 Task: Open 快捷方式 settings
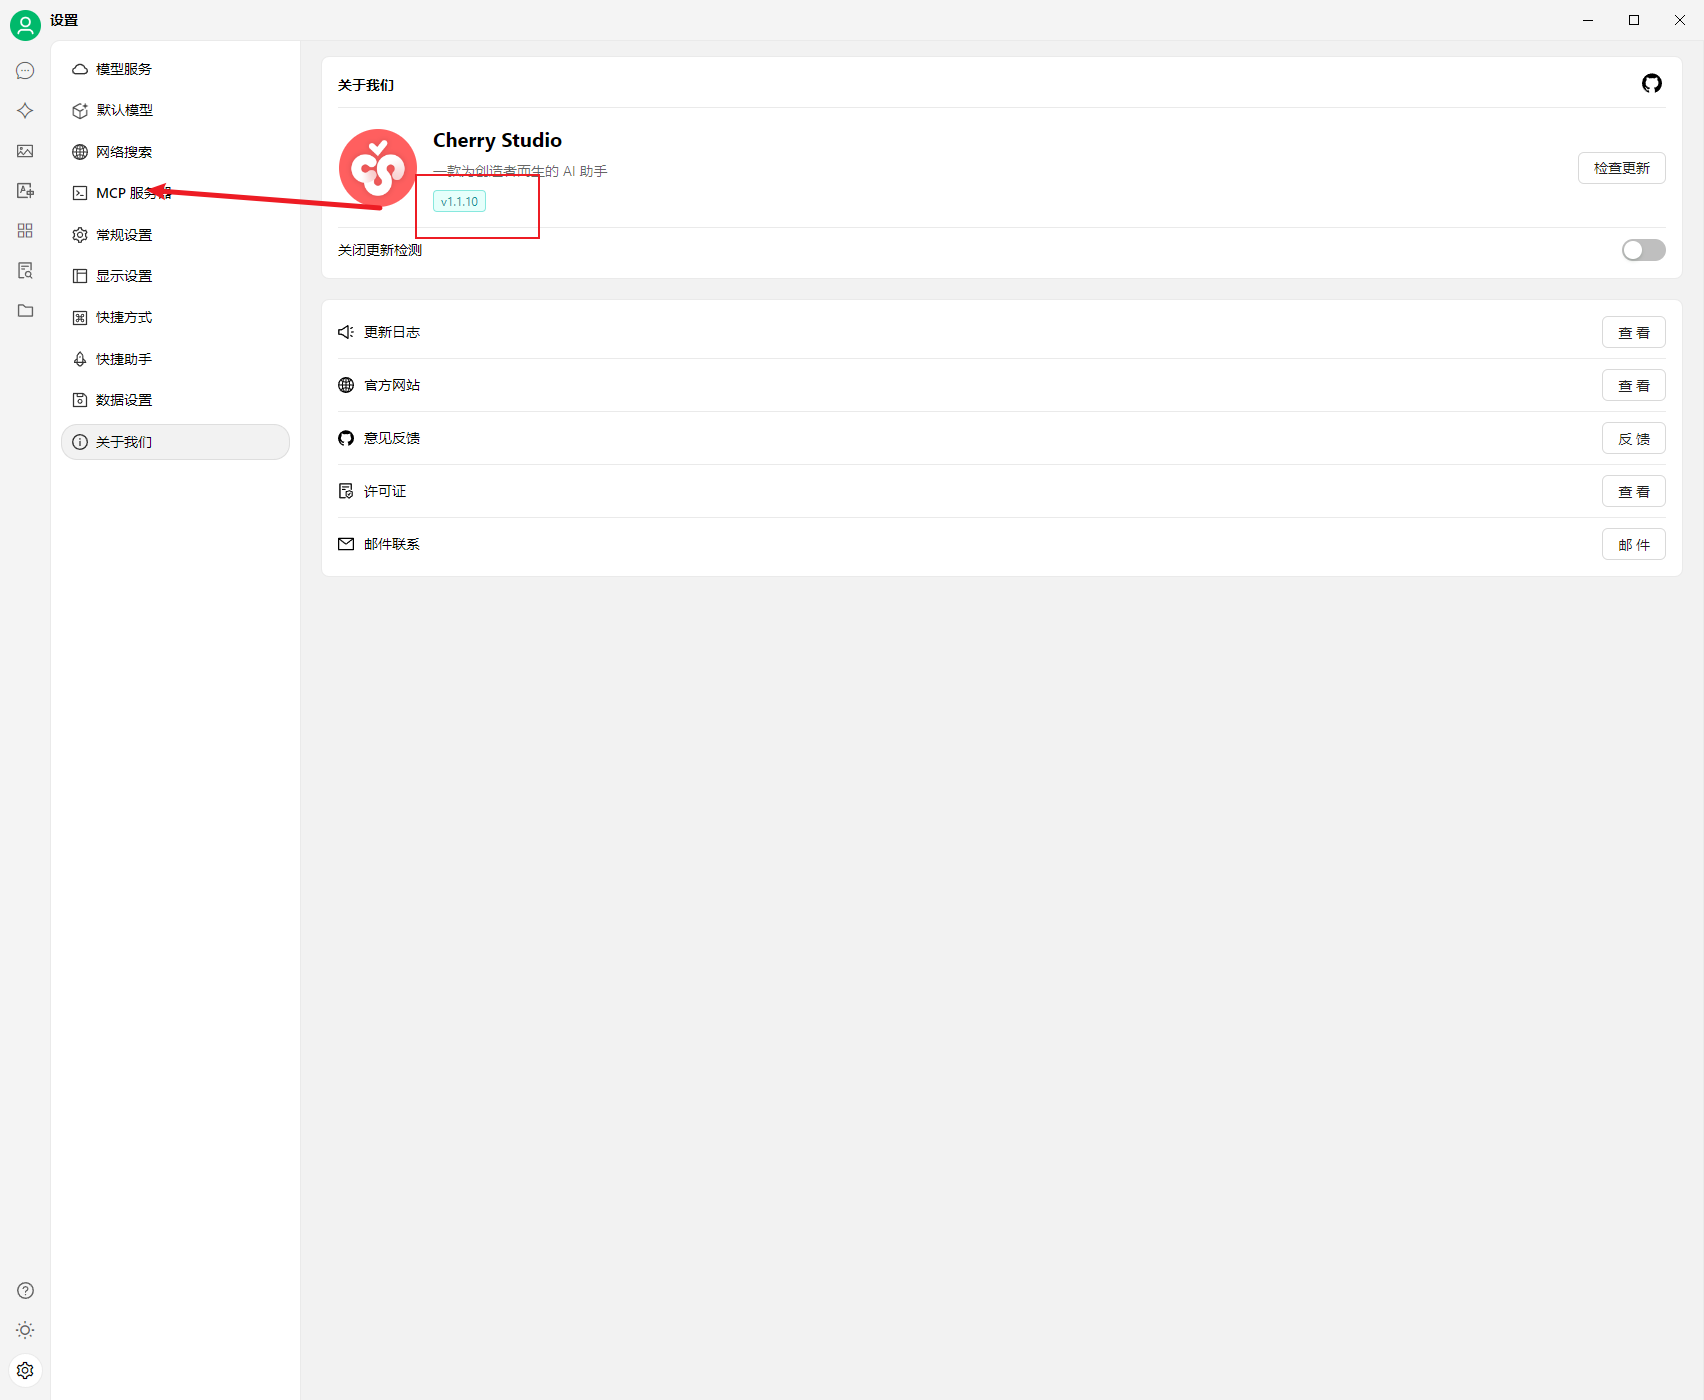175,318
